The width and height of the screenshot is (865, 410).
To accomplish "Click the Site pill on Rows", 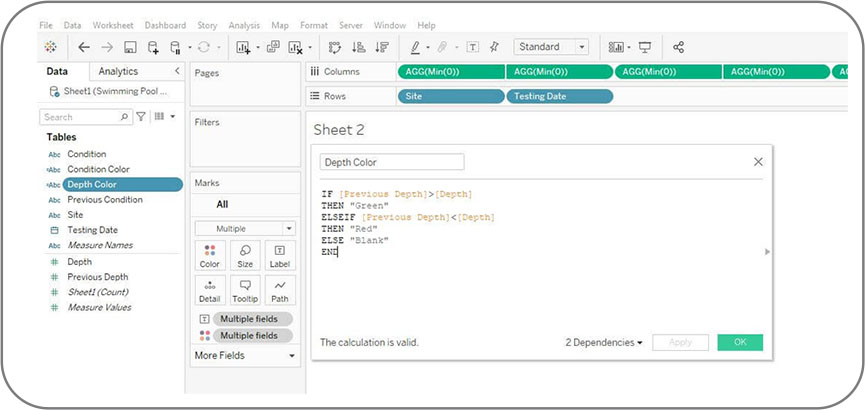I will [x=451, y=96].
